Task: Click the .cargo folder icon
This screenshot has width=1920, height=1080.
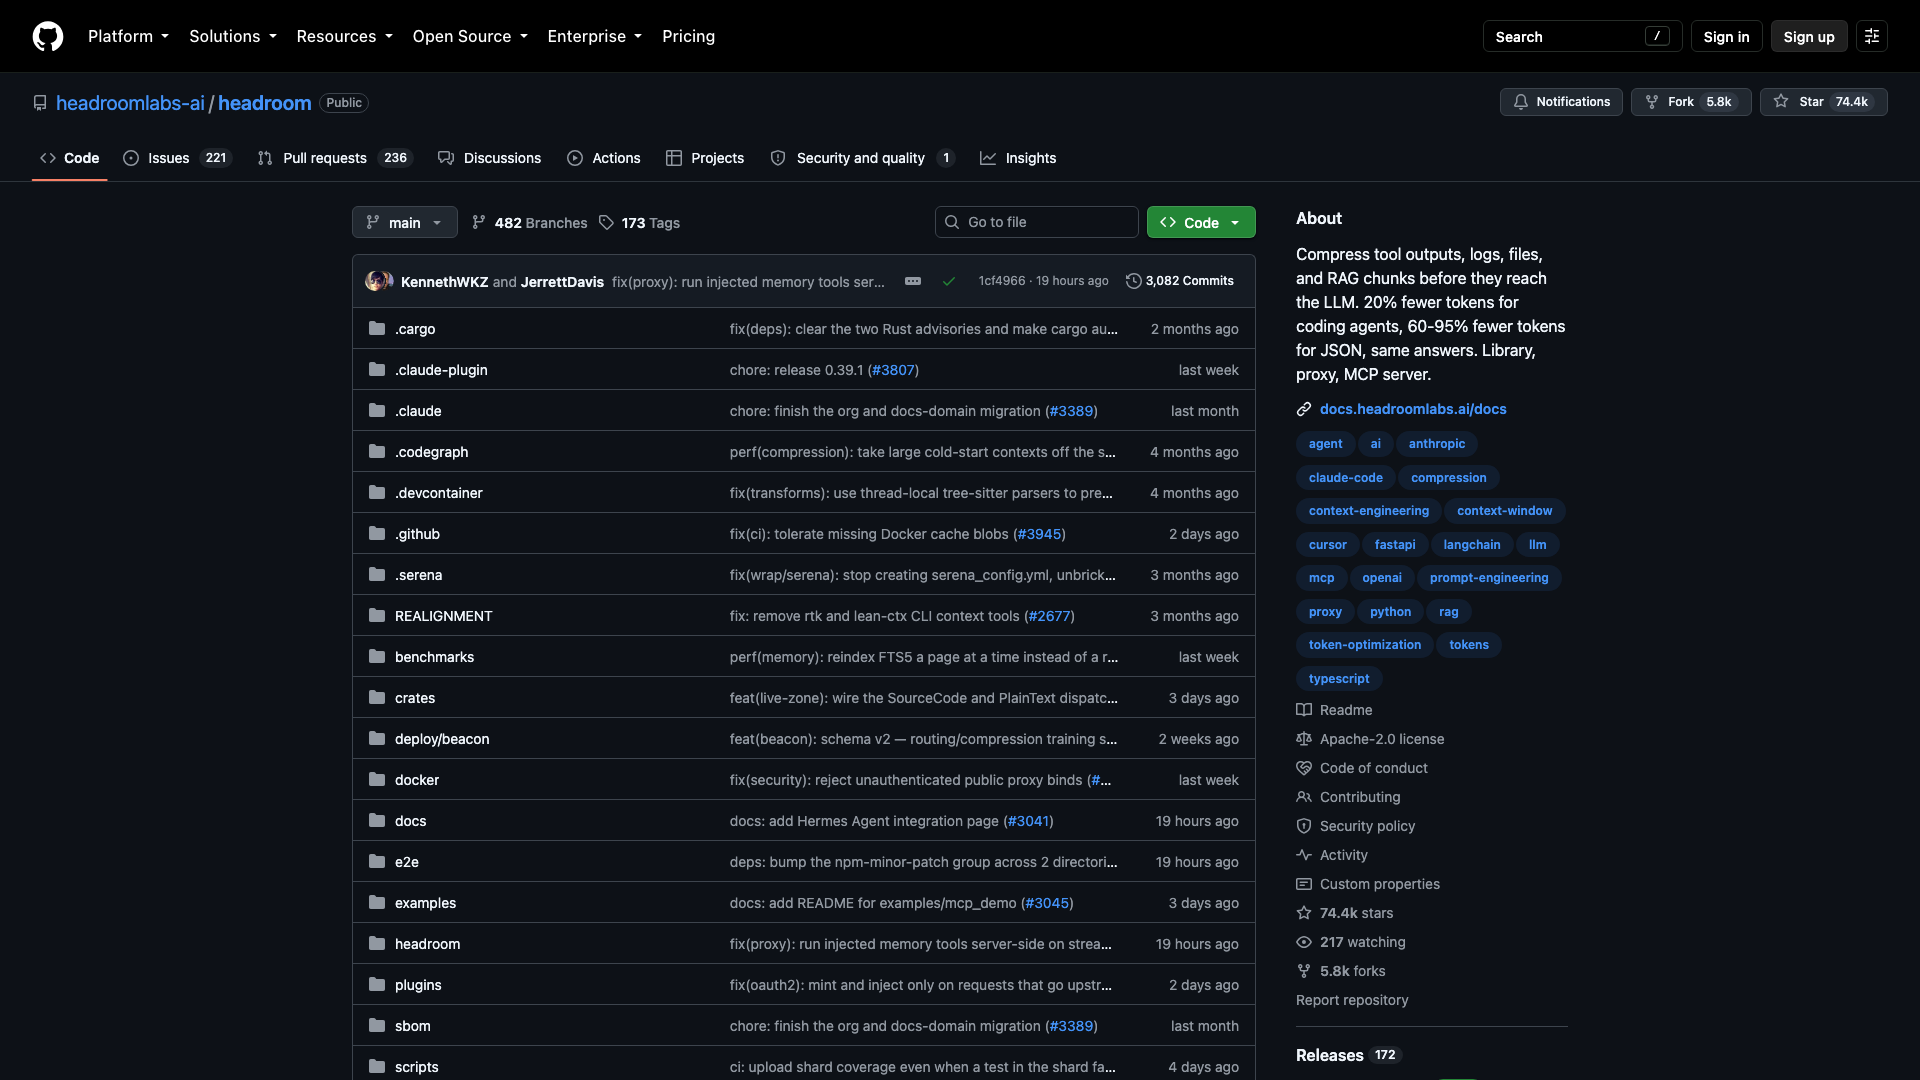Action: point(377,328)
